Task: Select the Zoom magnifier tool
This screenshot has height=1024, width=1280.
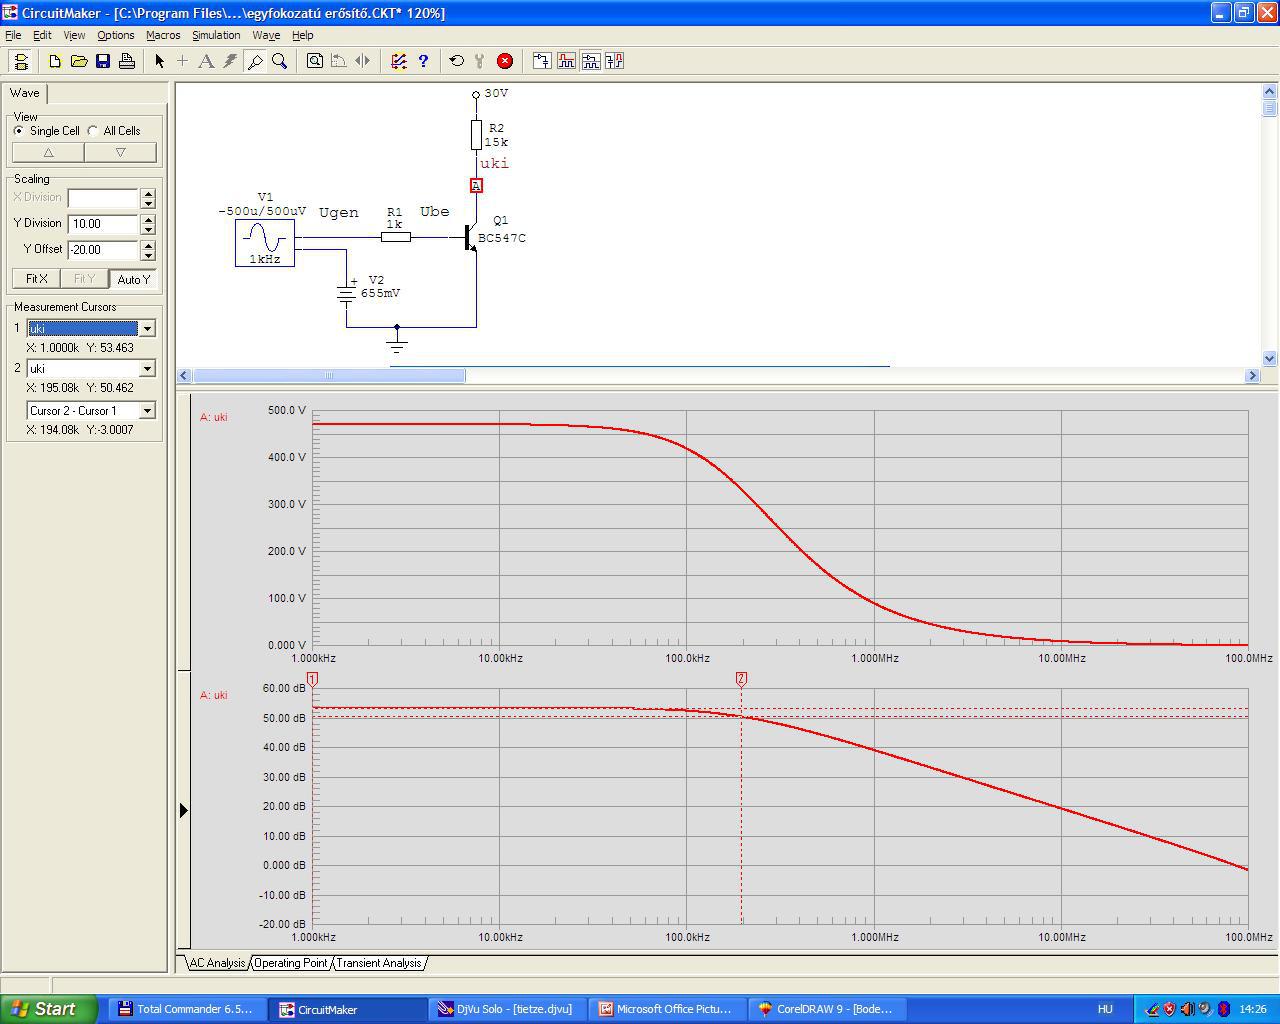Action: 279,61
